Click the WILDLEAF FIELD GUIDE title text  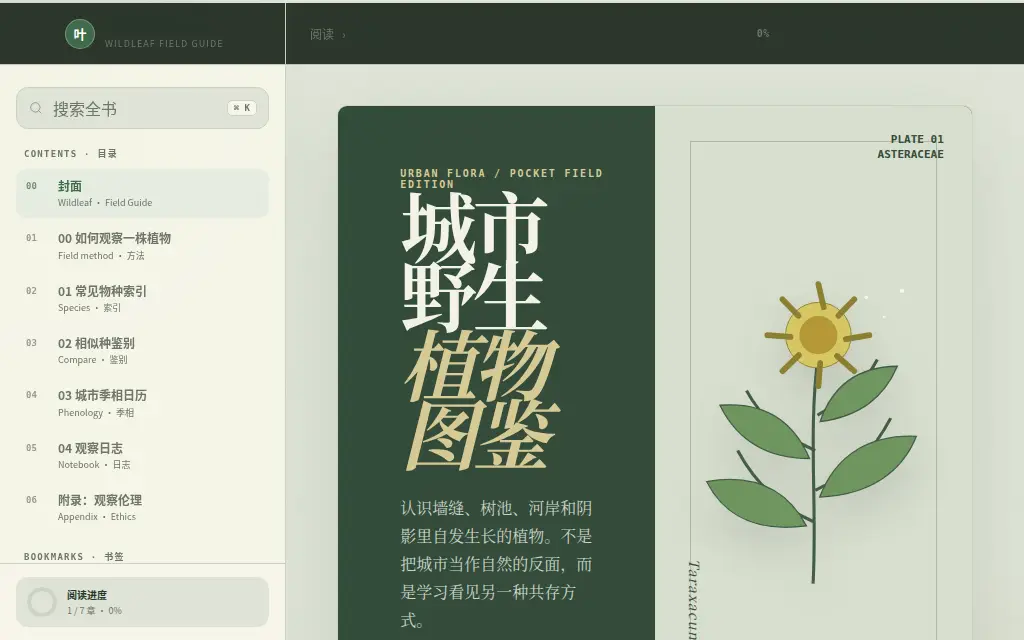click(164, 43)
